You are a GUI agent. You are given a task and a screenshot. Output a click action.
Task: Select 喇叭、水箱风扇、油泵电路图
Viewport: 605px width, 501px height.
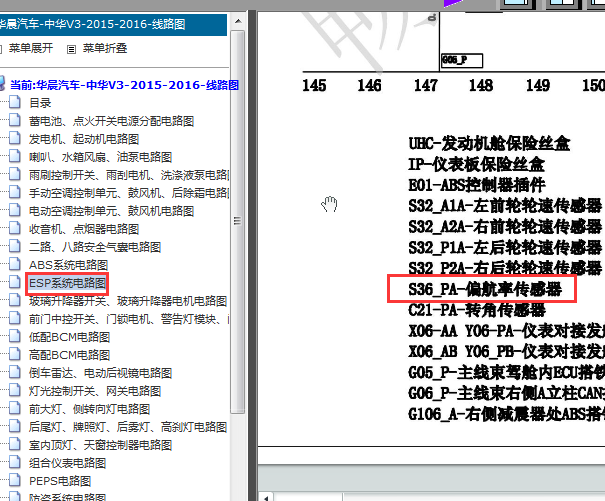tap(100, 157)
